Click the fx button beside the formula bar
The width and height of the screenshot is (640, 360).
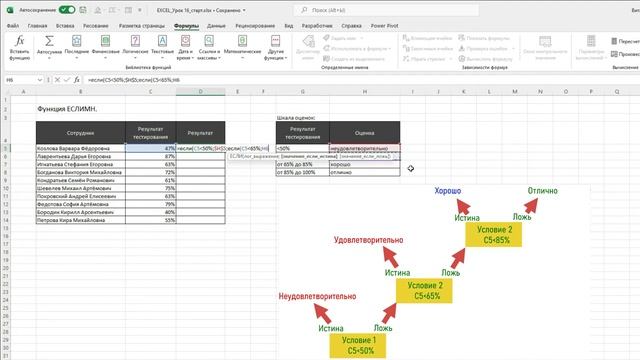coord(76,80)
